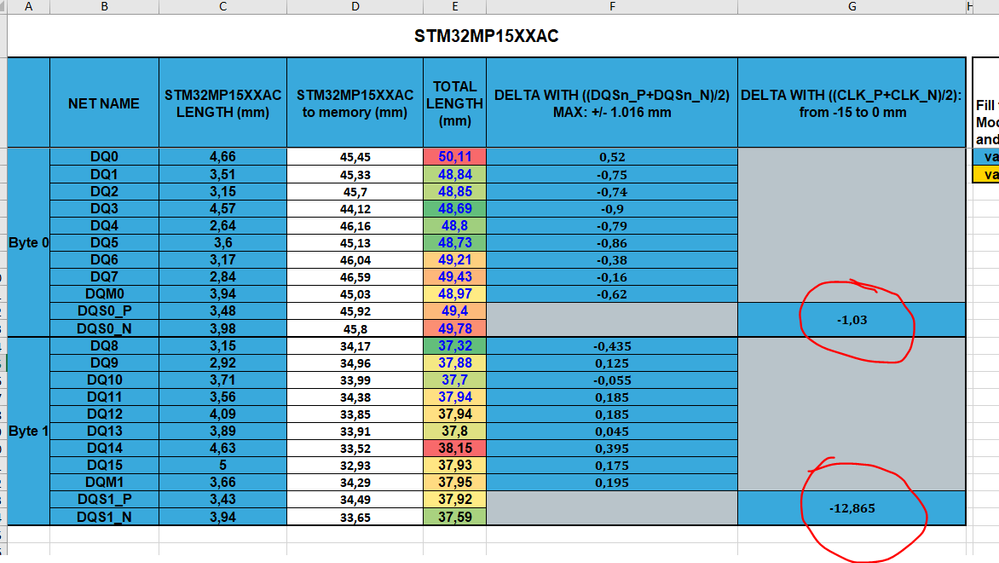Select the DQ11 length 3,56 cell
The width and height of the screenshot is (999, 563).
(x=222, y=397)
